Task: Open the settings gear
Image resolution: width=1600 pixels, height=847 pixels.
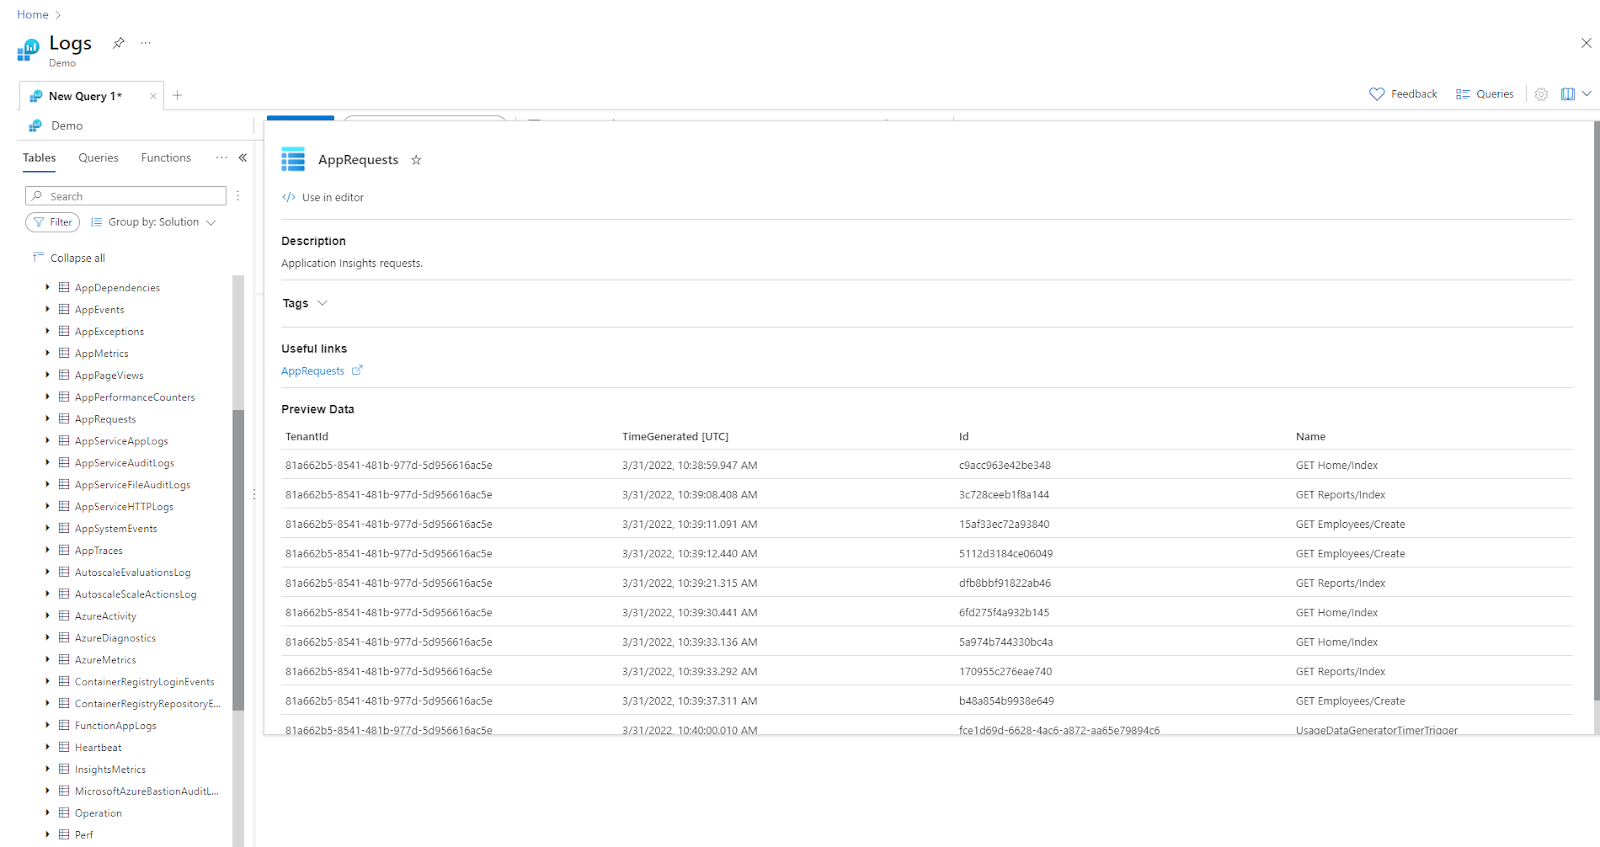Action: pos(1542,94)
